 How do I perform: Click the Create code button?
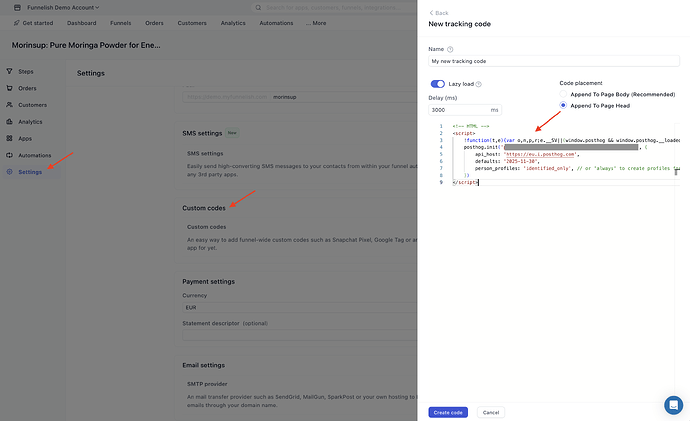click(447, 412)
